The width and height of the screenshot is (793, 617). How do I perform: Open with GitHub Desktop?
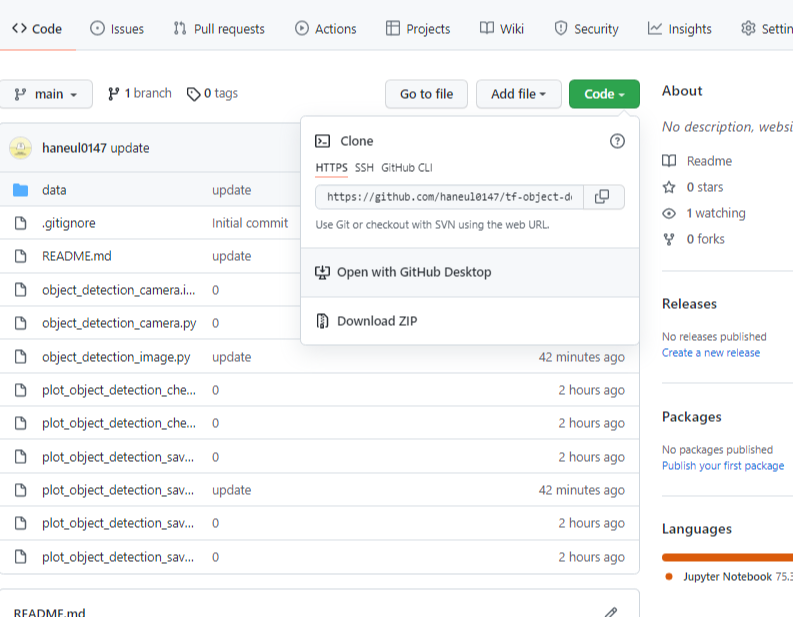(x=470, y=272)
